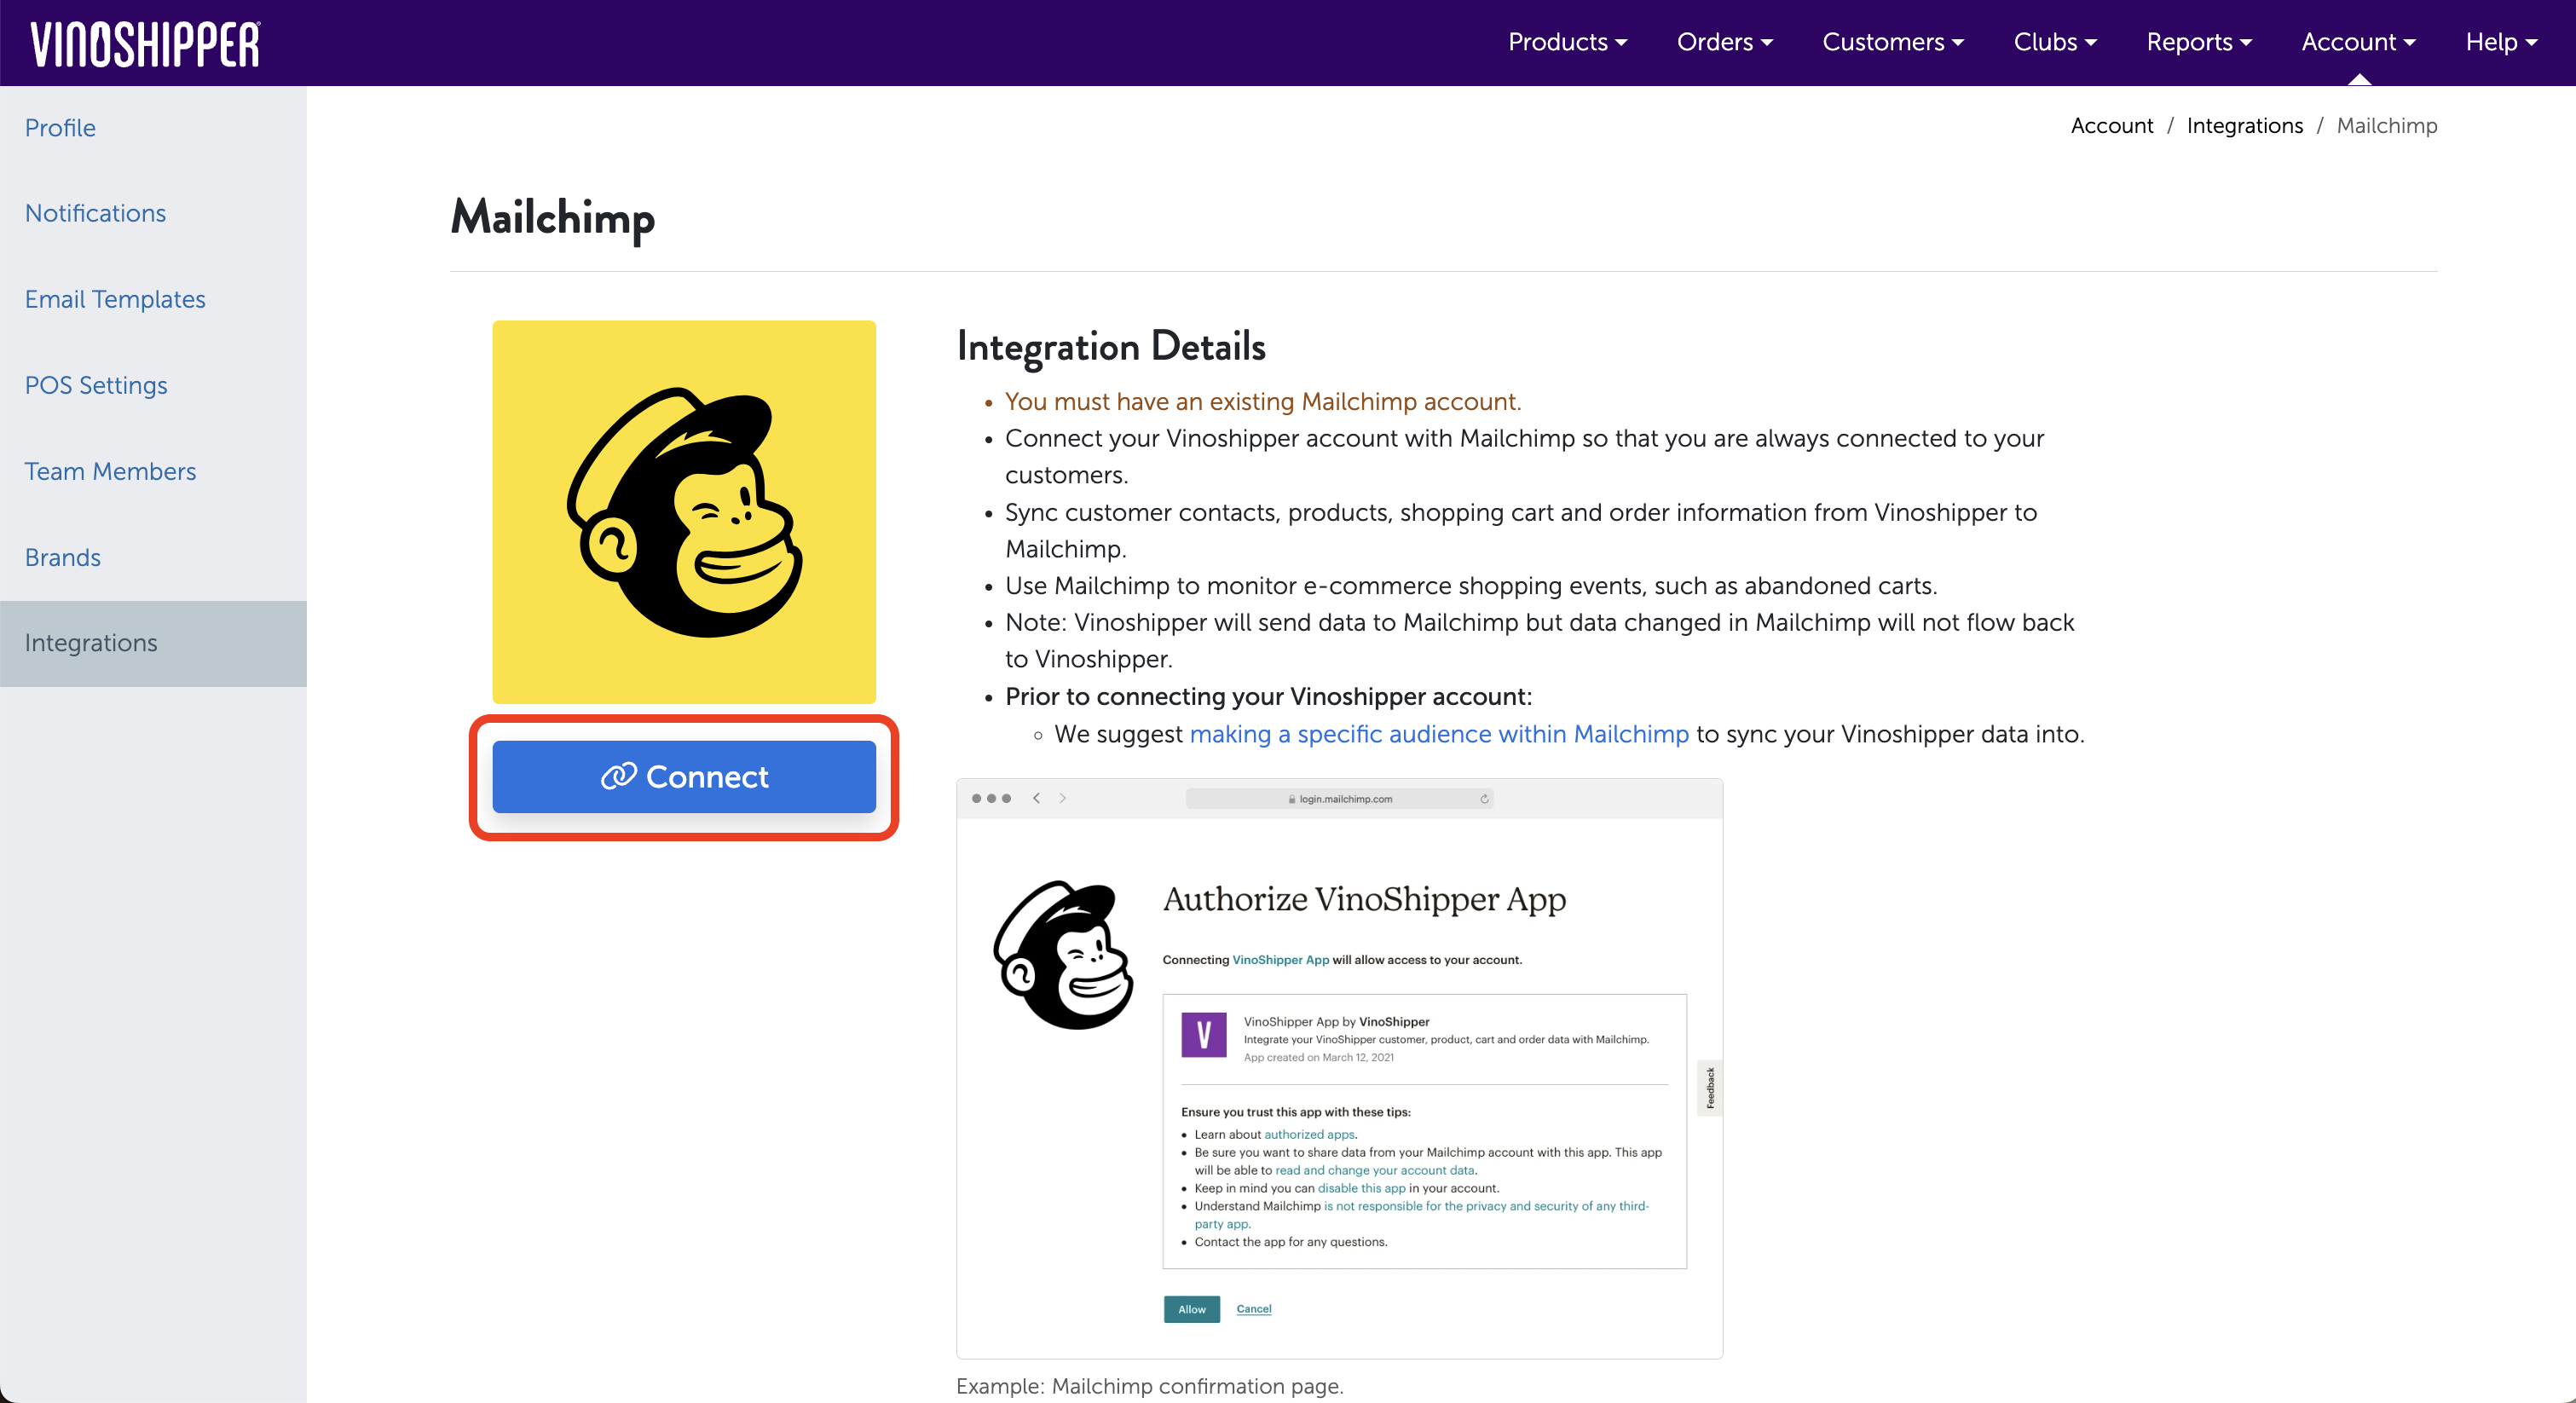Open the Help menu
Screen dimensions: 2576x1403
pos(2500,42)
